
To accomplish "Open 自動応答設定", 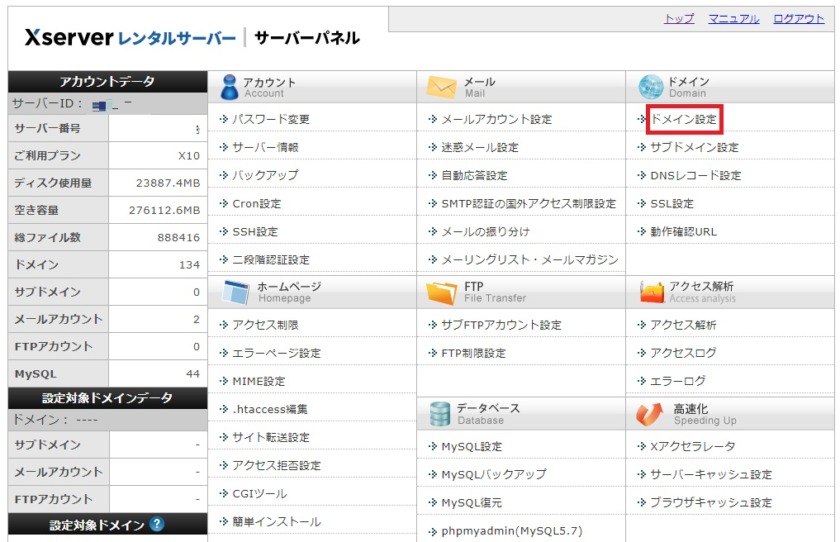I will click(x=474, y=175).
